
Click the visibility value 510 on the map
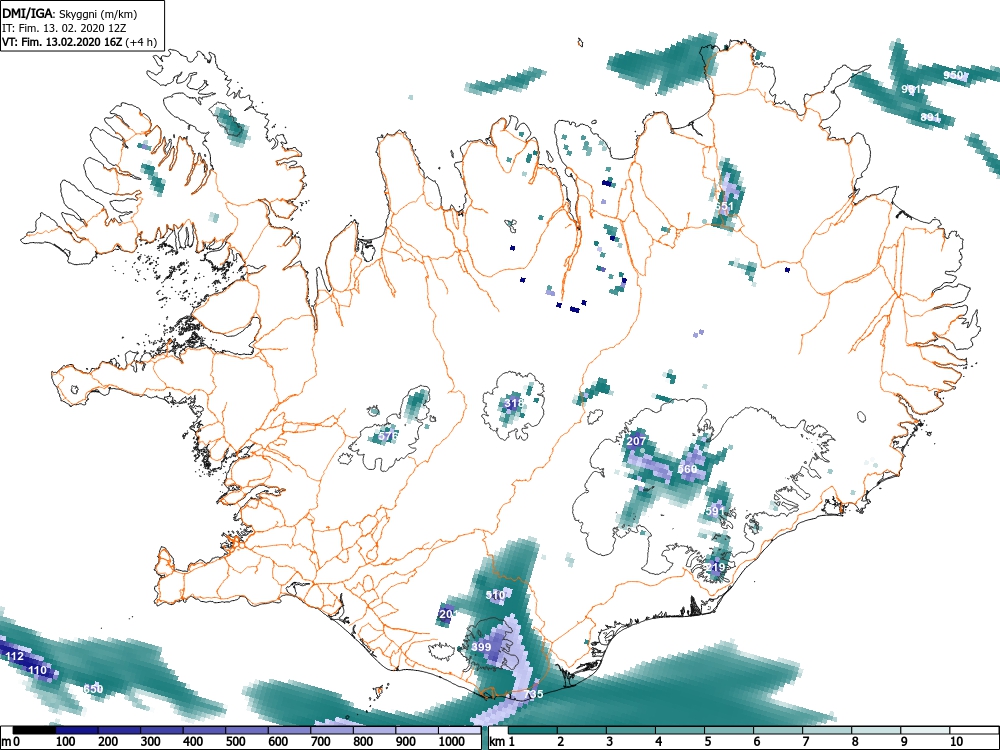pos(495,595)
